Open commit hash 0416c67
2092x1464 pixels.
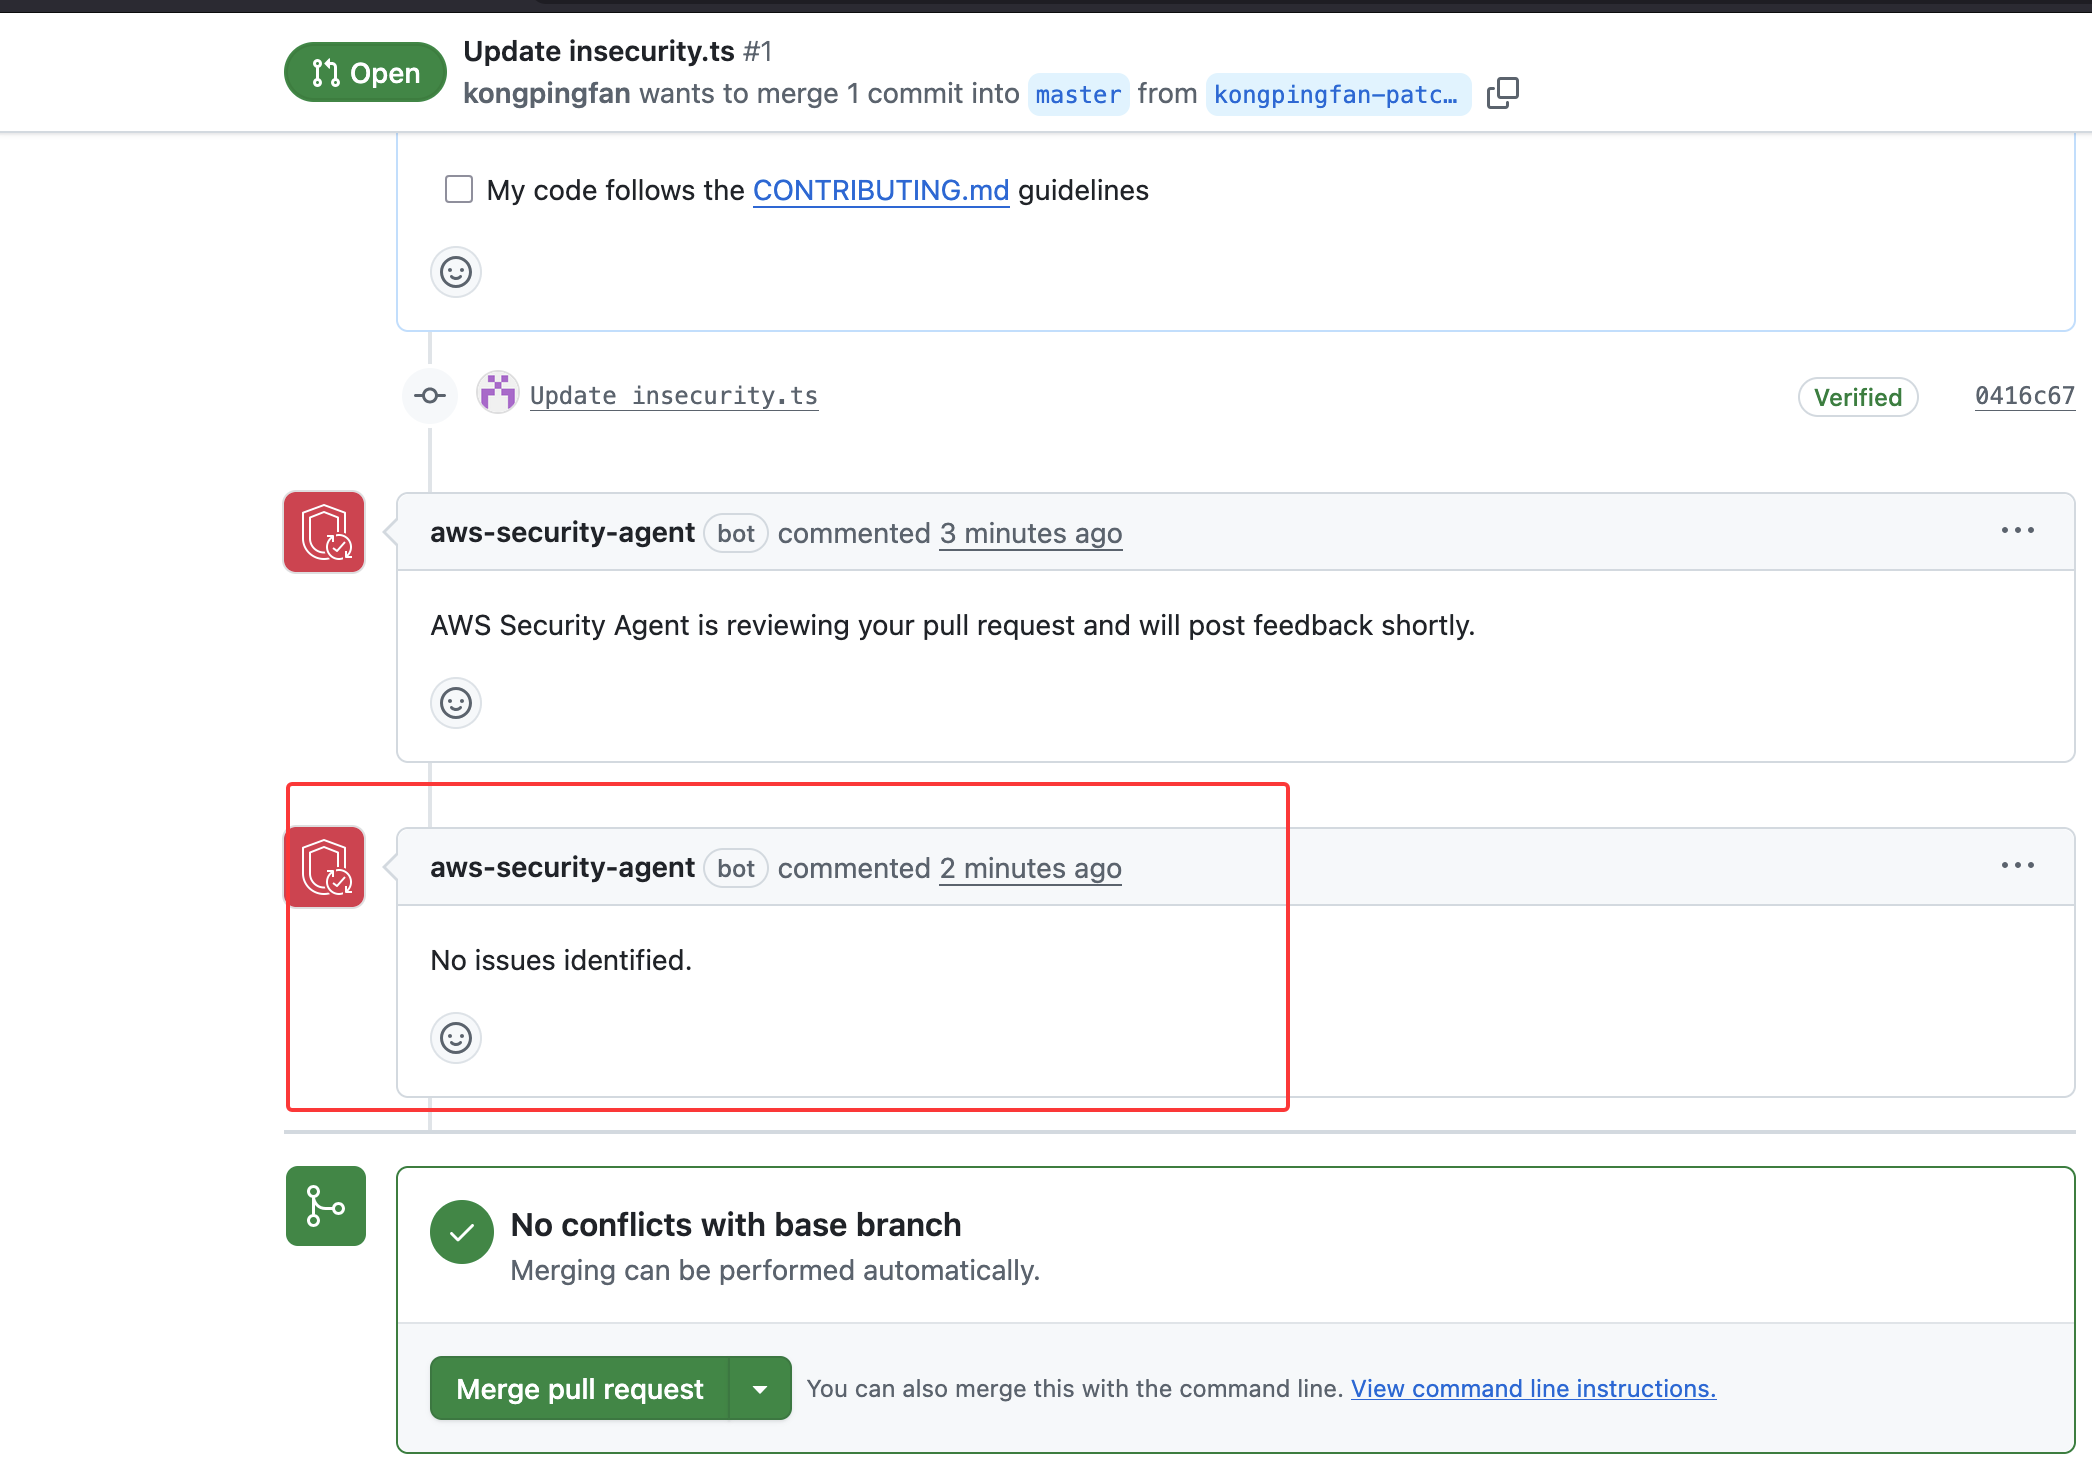[2024, 396]
